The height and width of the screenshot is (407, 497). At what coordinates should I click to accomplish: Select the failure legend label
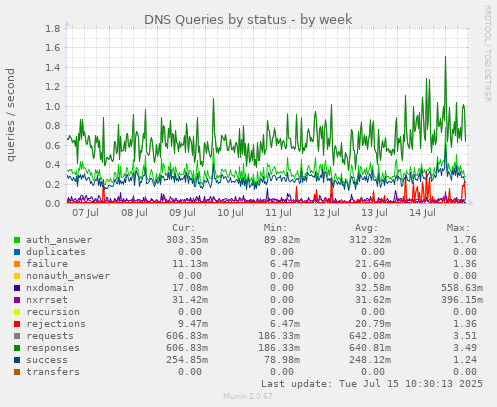click(x=47, y=264)
